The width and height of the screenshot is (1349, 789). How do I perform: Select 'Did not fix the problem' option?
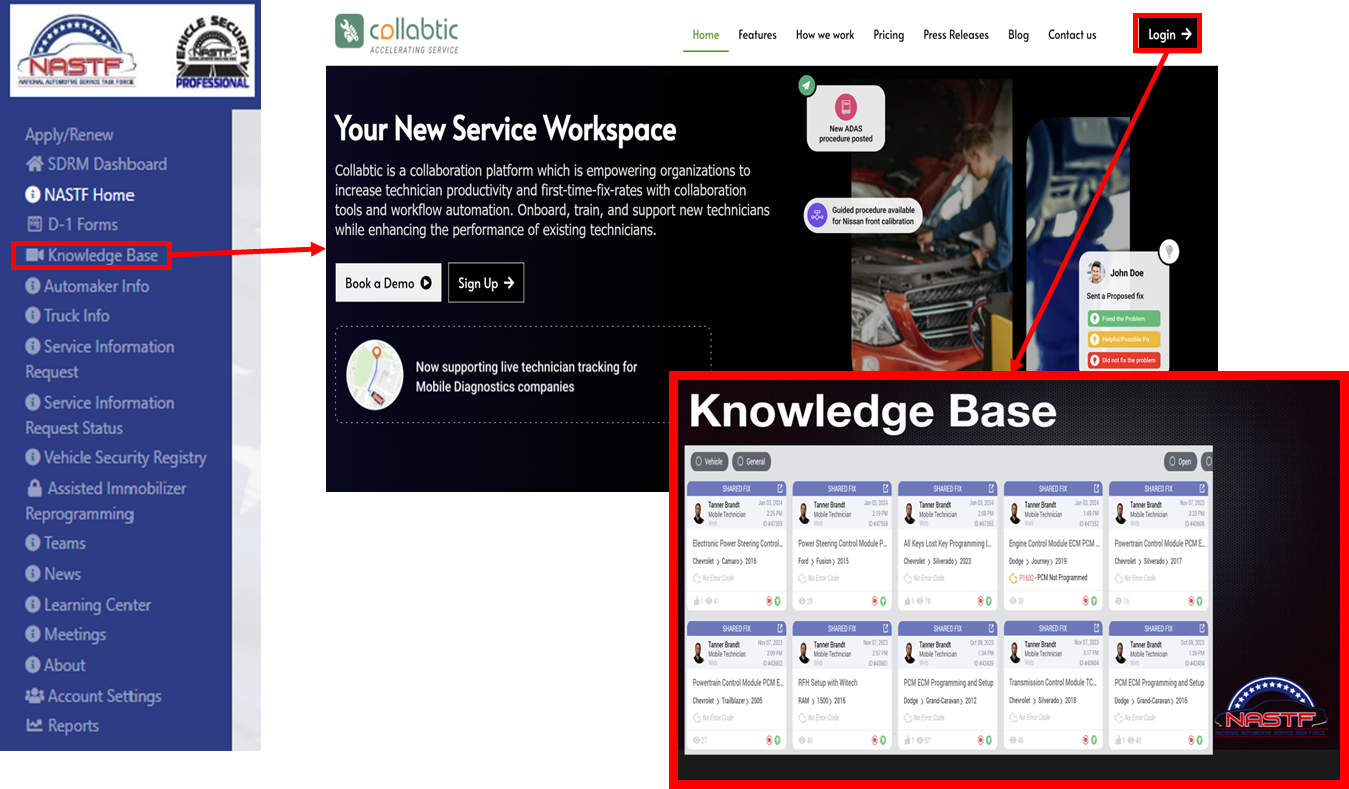coord(1124,360)
